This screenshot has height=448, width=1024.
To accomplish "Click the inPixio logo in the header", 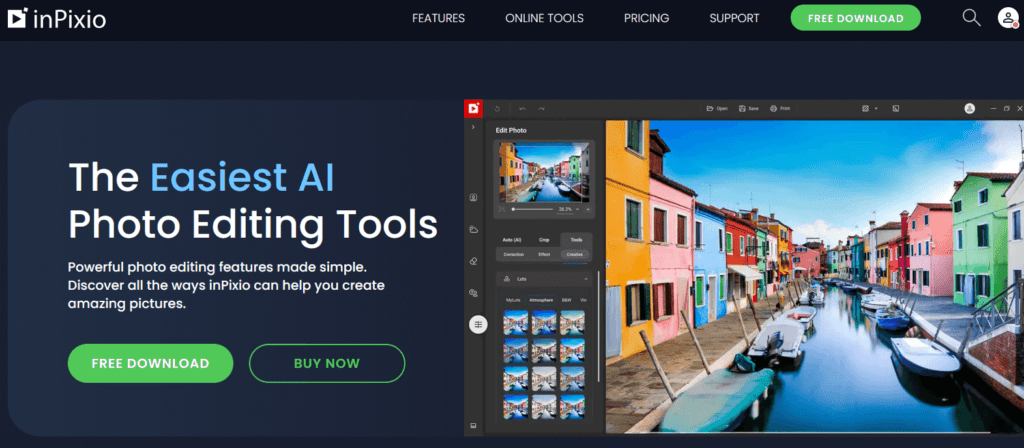I will pyautogui.click(x=57, y=18).
